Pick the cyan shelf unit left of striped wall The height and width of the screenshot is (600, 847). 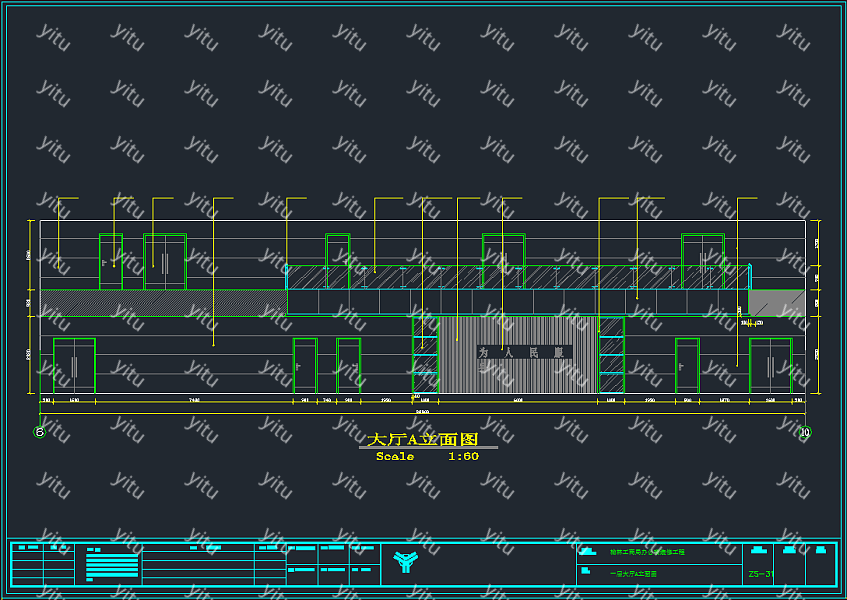(x=425, y=355)
